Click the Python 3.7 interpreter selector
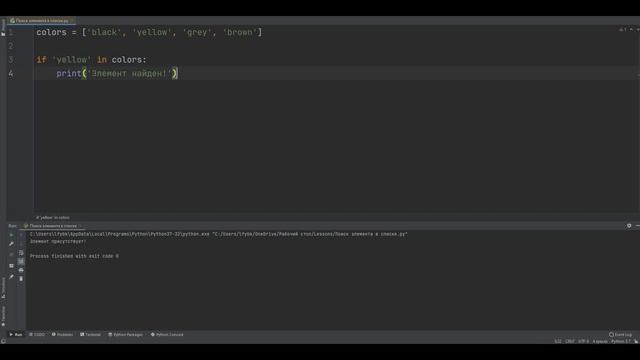This screenshot has height=360, width=640. [620, 341]
